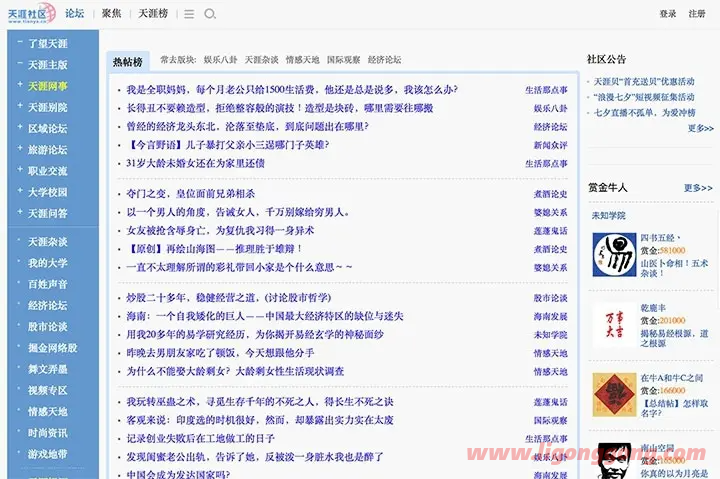Open user 四书五经 profile link

660,237
